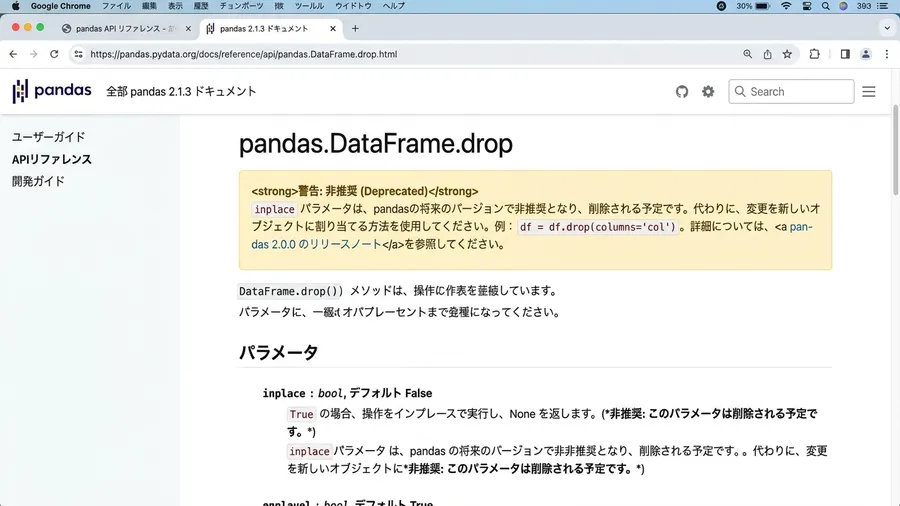Go forward to the next page
Screen dimensions: 900x506
33,54
